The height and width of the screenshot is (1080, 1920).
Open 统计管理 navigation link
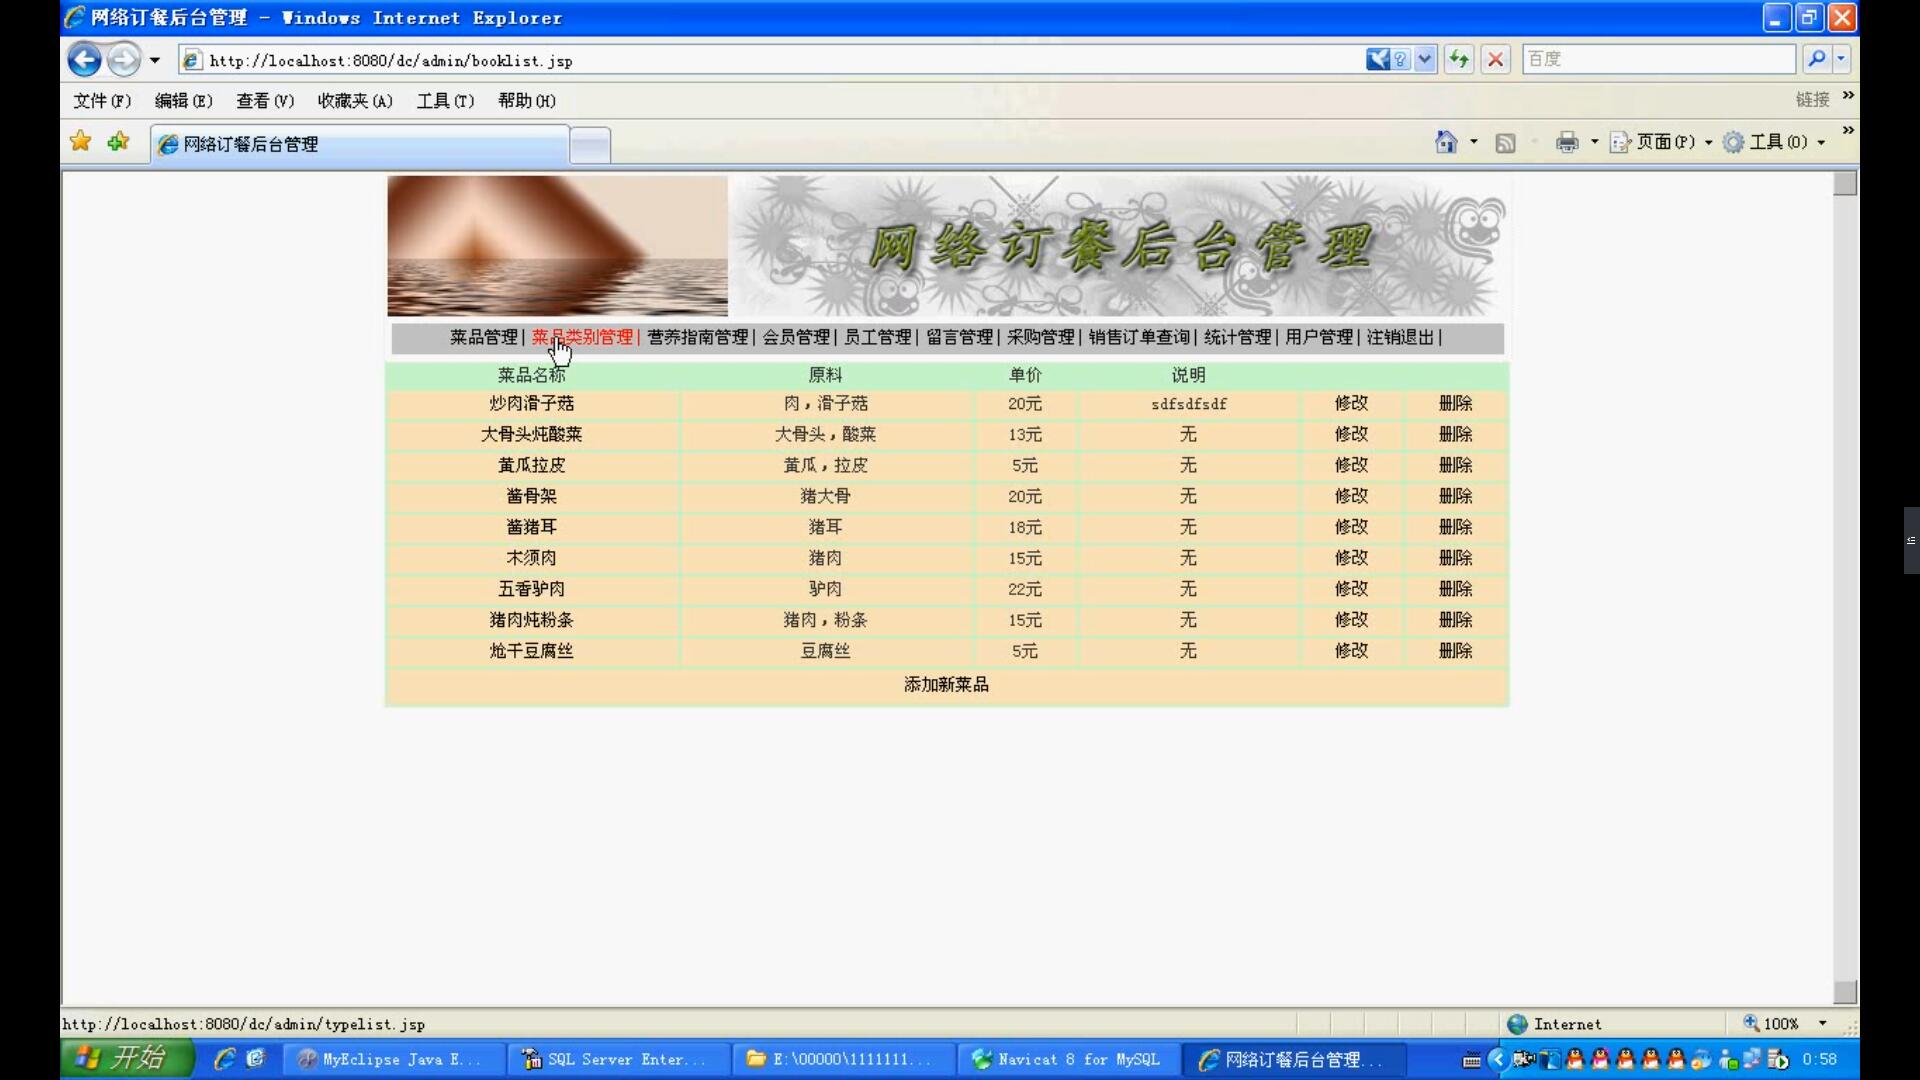pyautogui.click(x=1237, y=338)
